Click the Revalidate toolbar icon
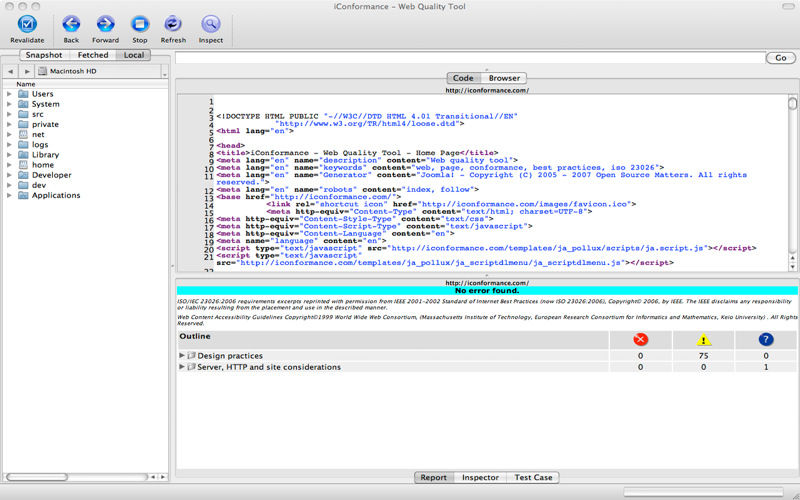This screenshot has height=500, width=800. point(27,24)
